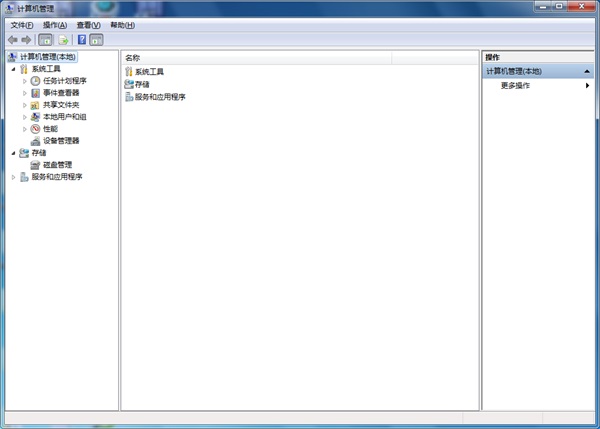The height and width of the screenshot is (429, 600).
Task: Collapse the 系统工具 tree node
Action: 13,69
